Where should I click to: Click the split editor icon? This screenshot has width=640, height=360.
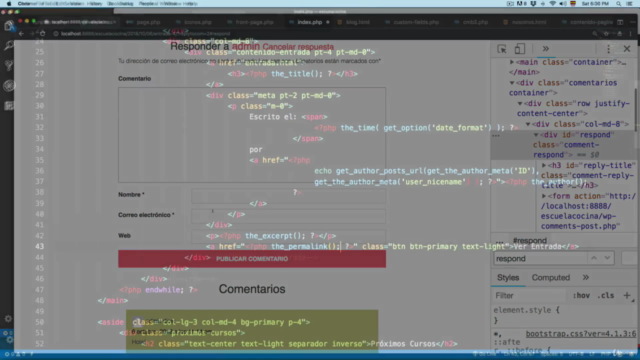point(620,22)
